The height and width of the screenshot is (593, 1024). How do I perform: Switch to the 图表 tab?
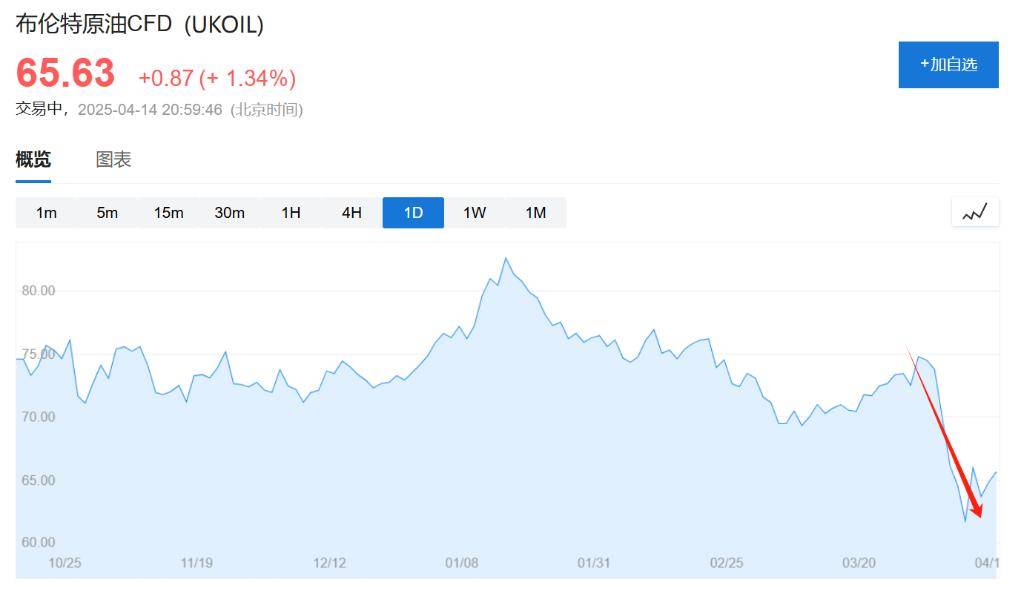(114, 159)
